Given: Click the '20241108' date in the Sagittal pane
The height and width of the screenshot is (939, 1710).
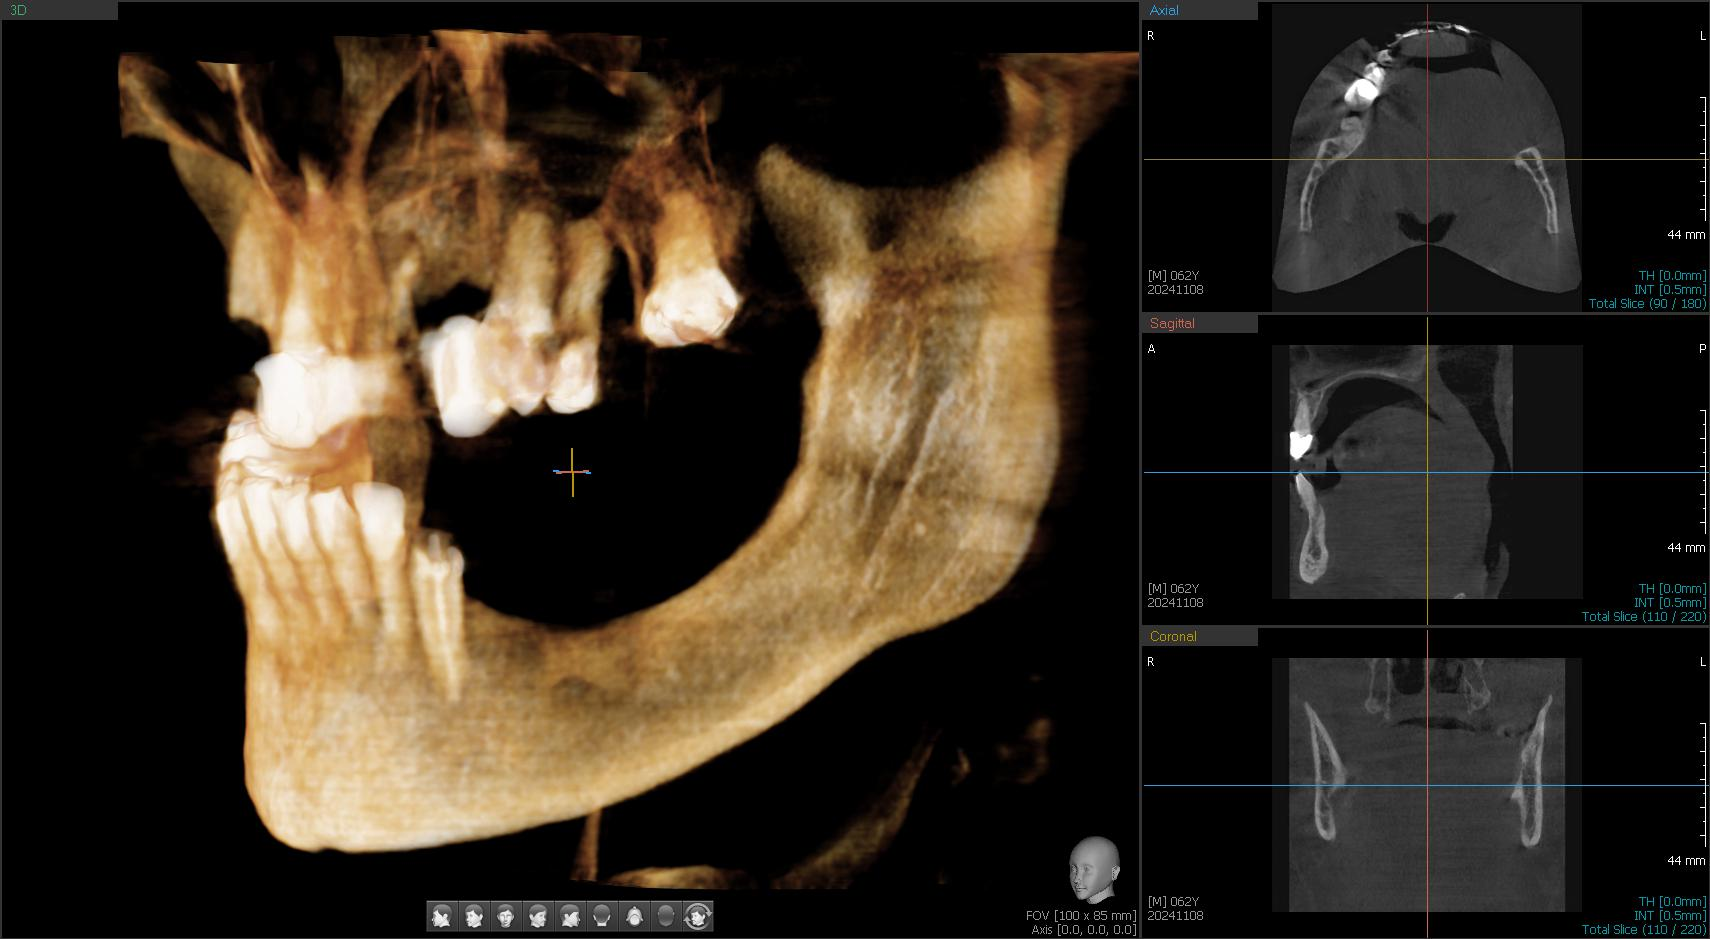Looking at the screenshot, I should coord(1175,603).
